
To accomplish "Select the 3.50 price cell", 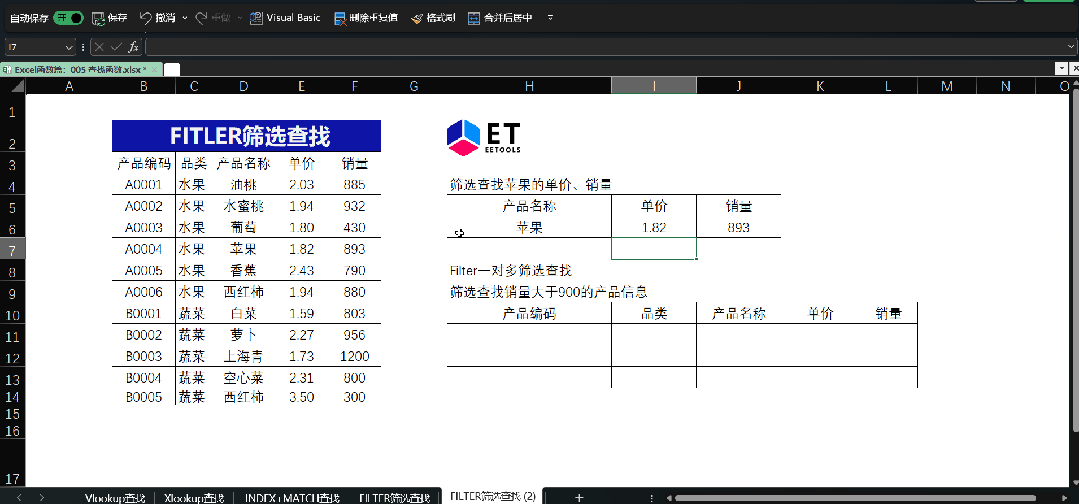I will [x=302, y=397].
